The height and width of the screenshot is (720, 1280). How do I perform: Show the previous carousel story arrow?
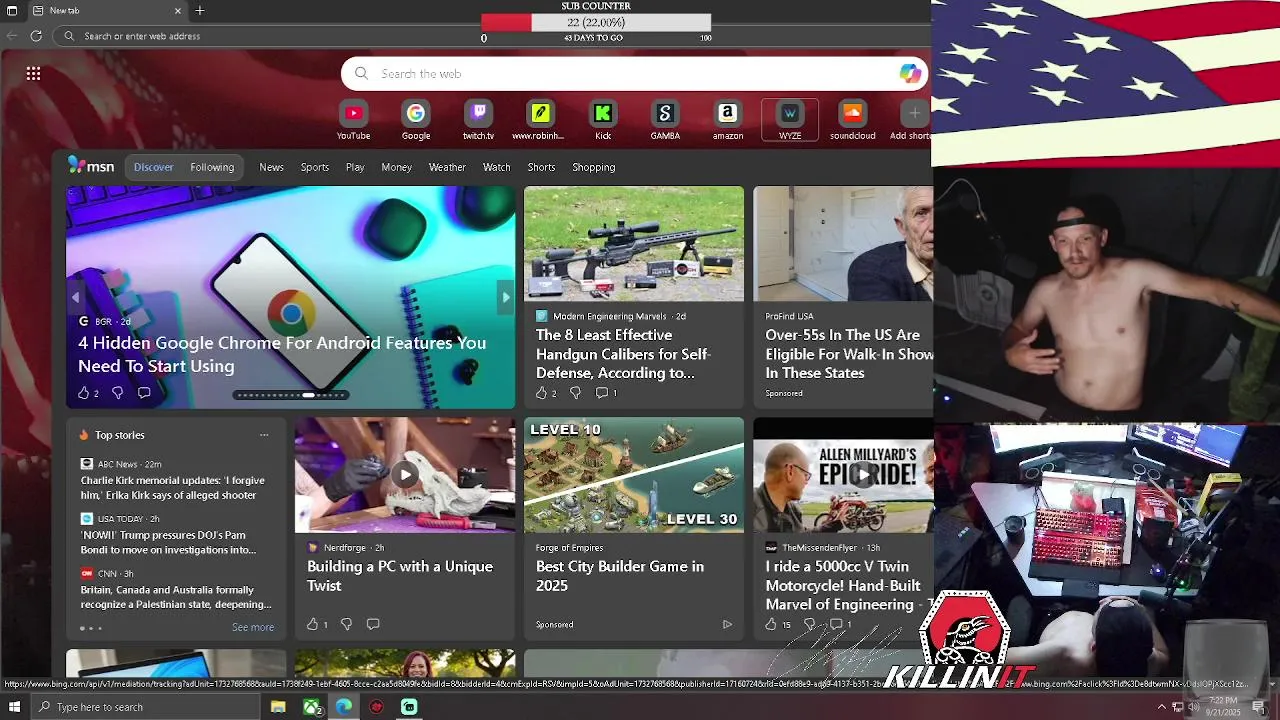75,297
